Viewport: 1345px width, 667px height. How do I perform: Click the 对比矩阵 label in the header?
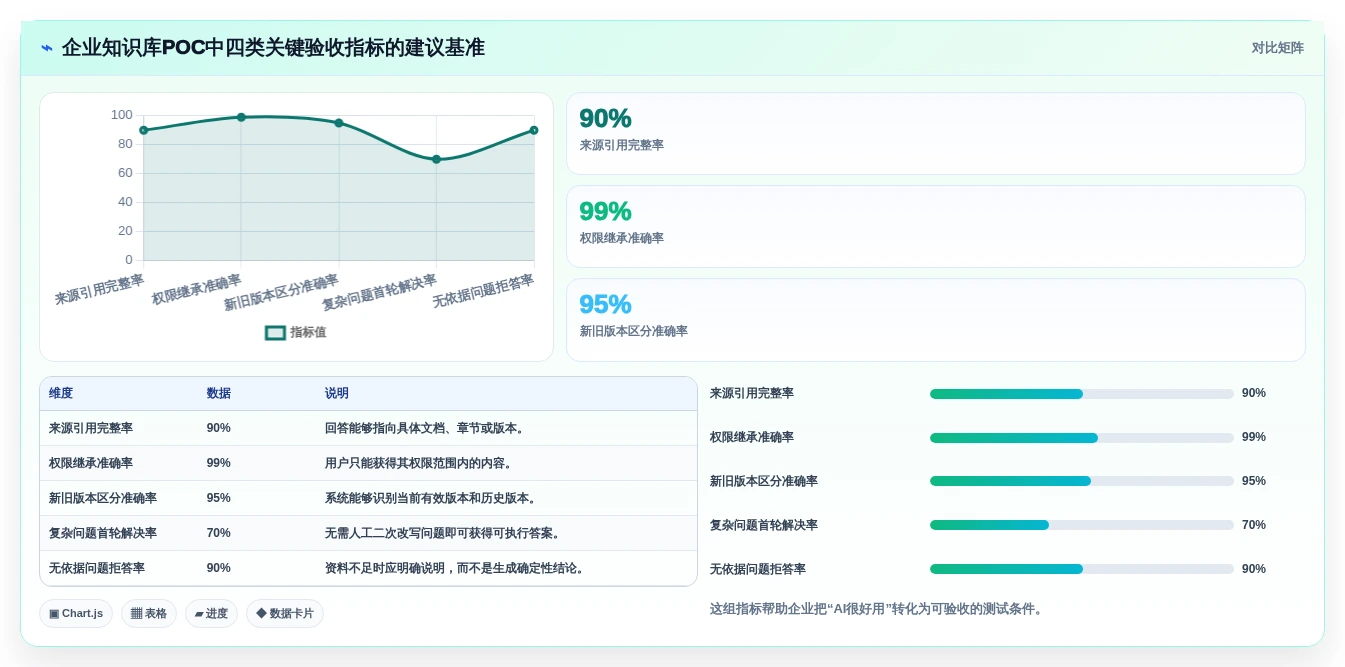click(1277, 48)
